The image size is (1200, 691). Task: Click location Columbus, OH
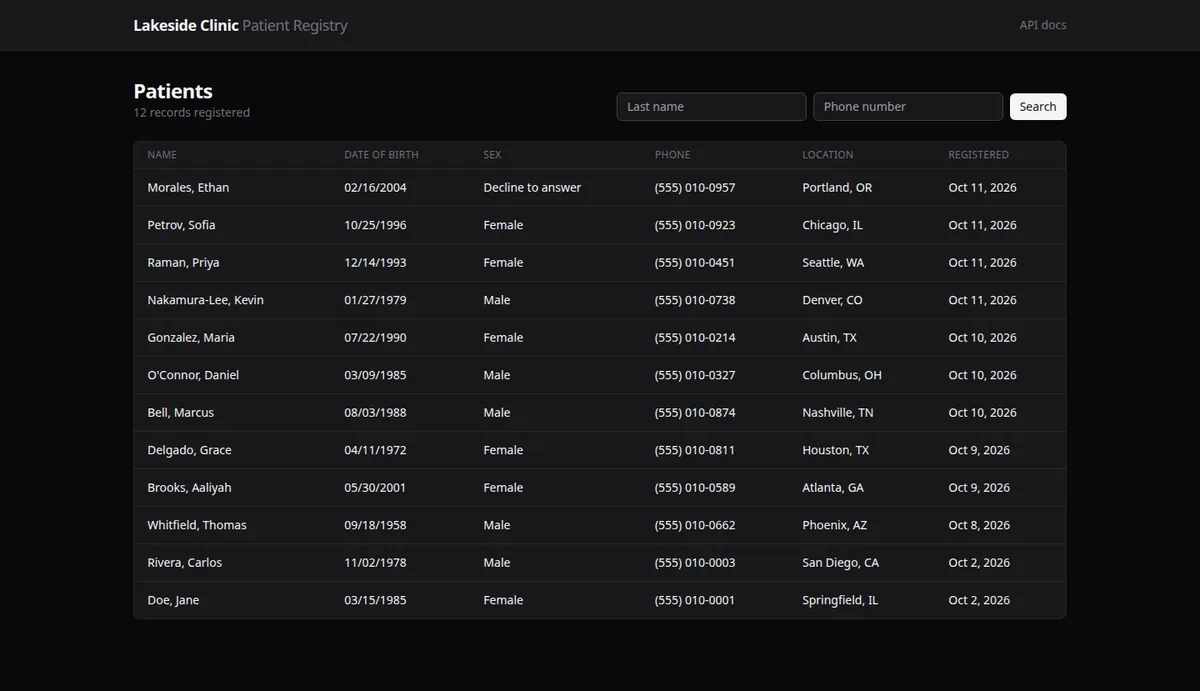point(842,375)
